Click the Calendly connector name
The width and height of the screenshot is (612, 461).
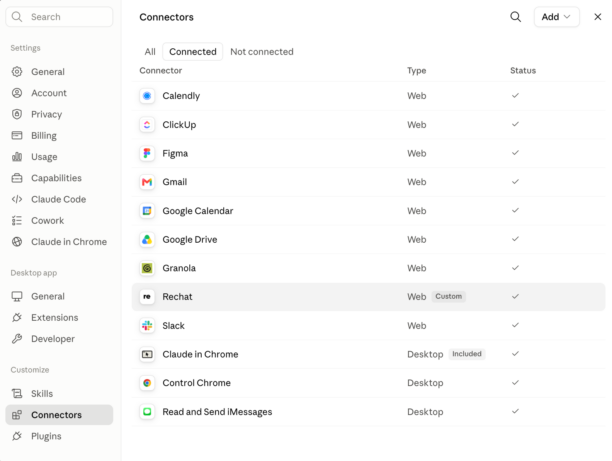181,96
